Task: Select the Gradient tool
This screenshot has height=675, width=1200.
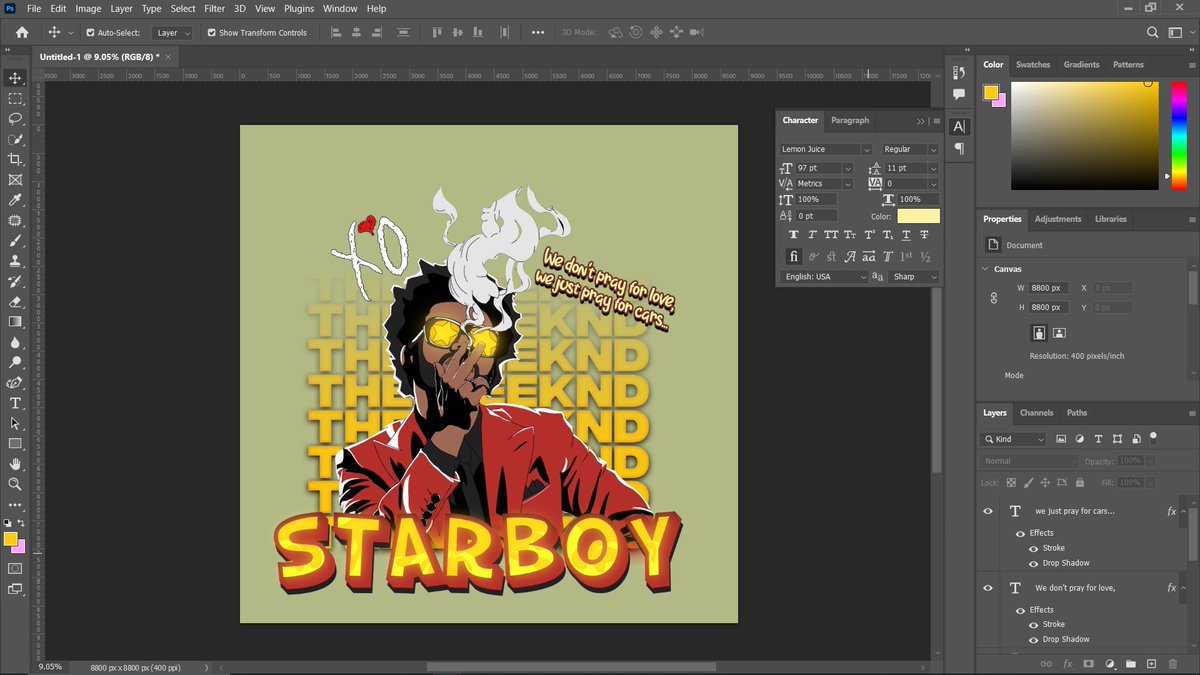Action: [x=15, y=322]
